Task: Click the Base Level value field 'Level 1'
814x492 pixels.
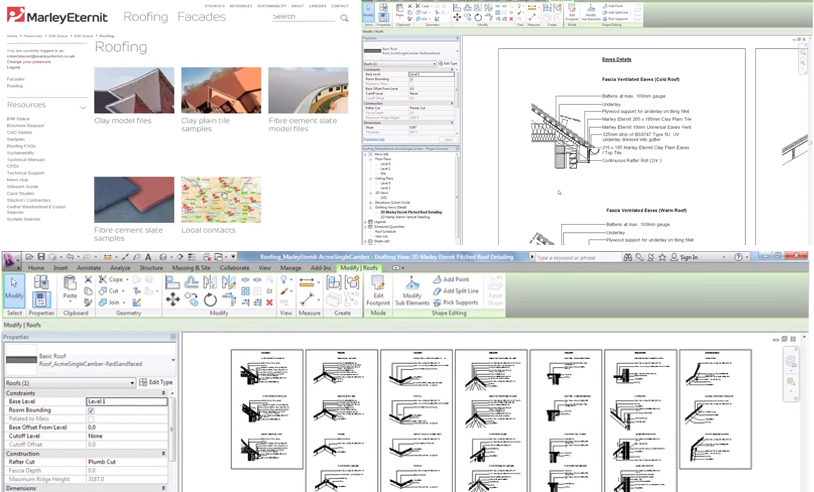Action: point(127,401)
